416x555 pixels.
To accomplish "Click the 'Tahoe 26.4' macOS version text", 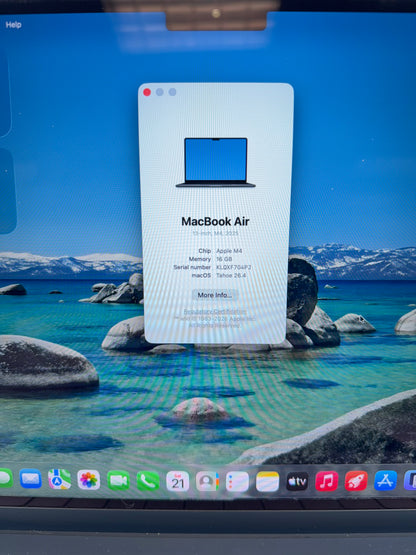I will pos(231,275).
